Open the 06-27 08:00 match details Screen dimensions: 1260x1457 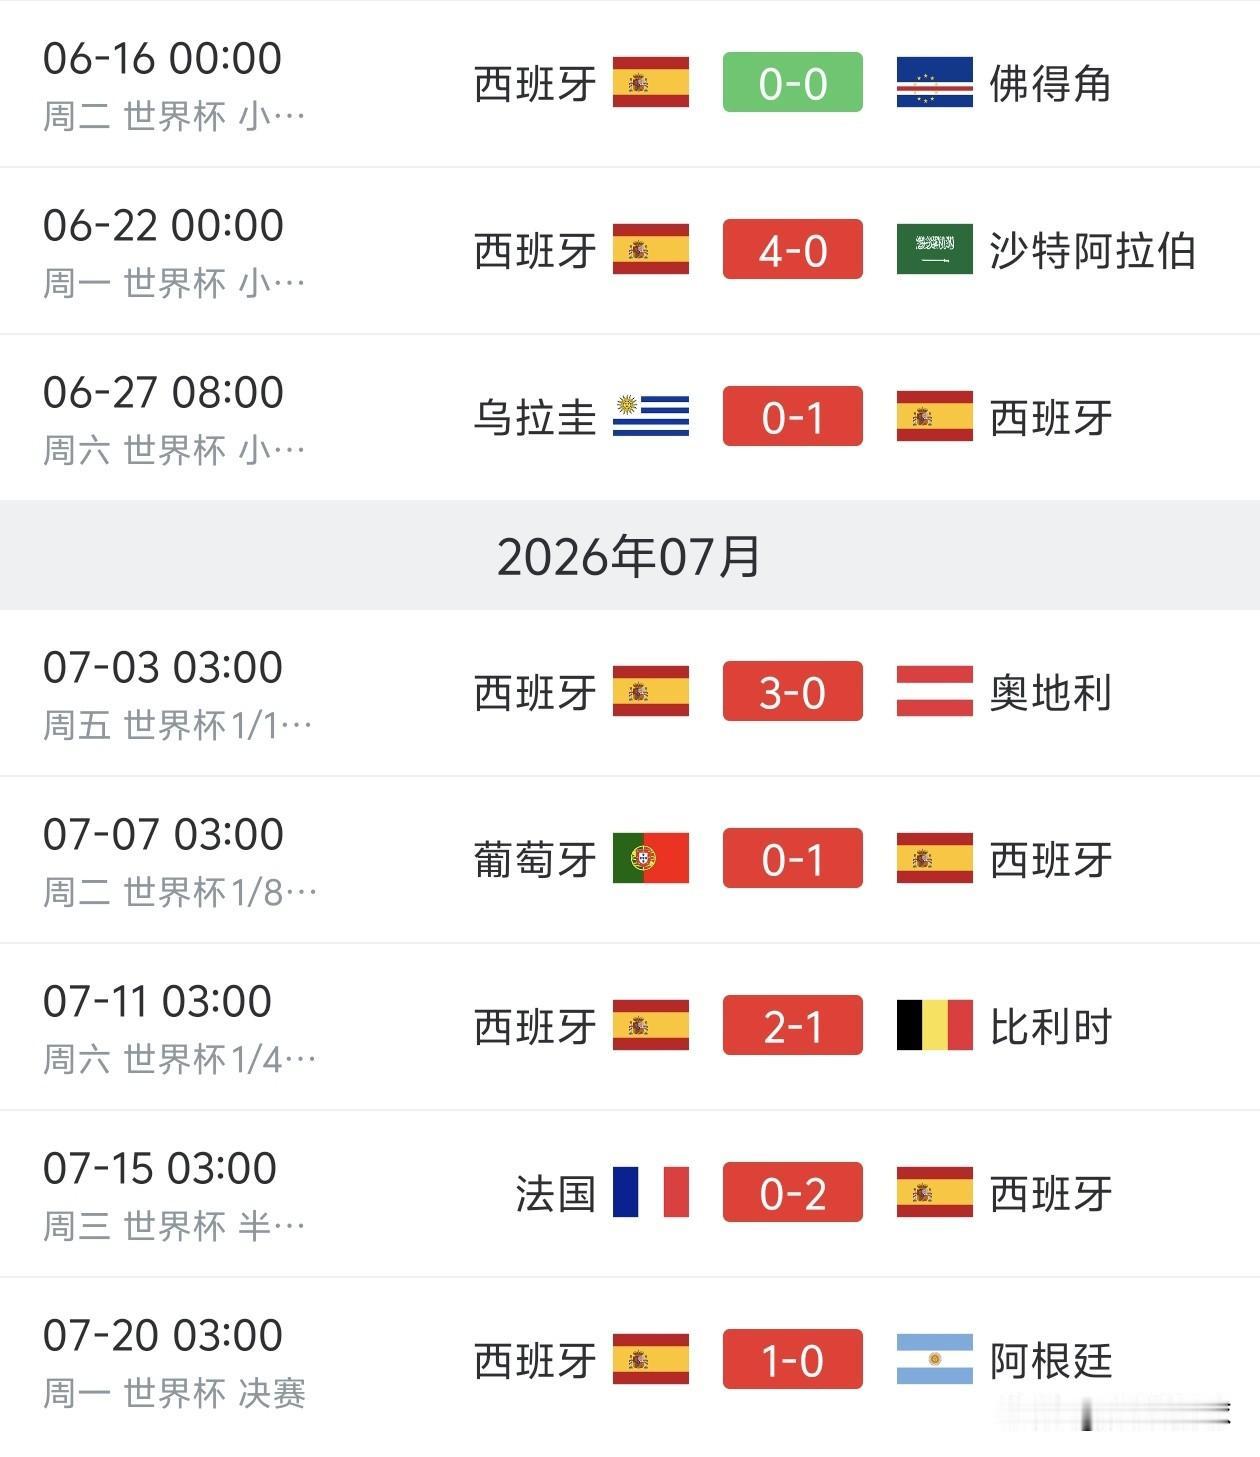[630, 417]
